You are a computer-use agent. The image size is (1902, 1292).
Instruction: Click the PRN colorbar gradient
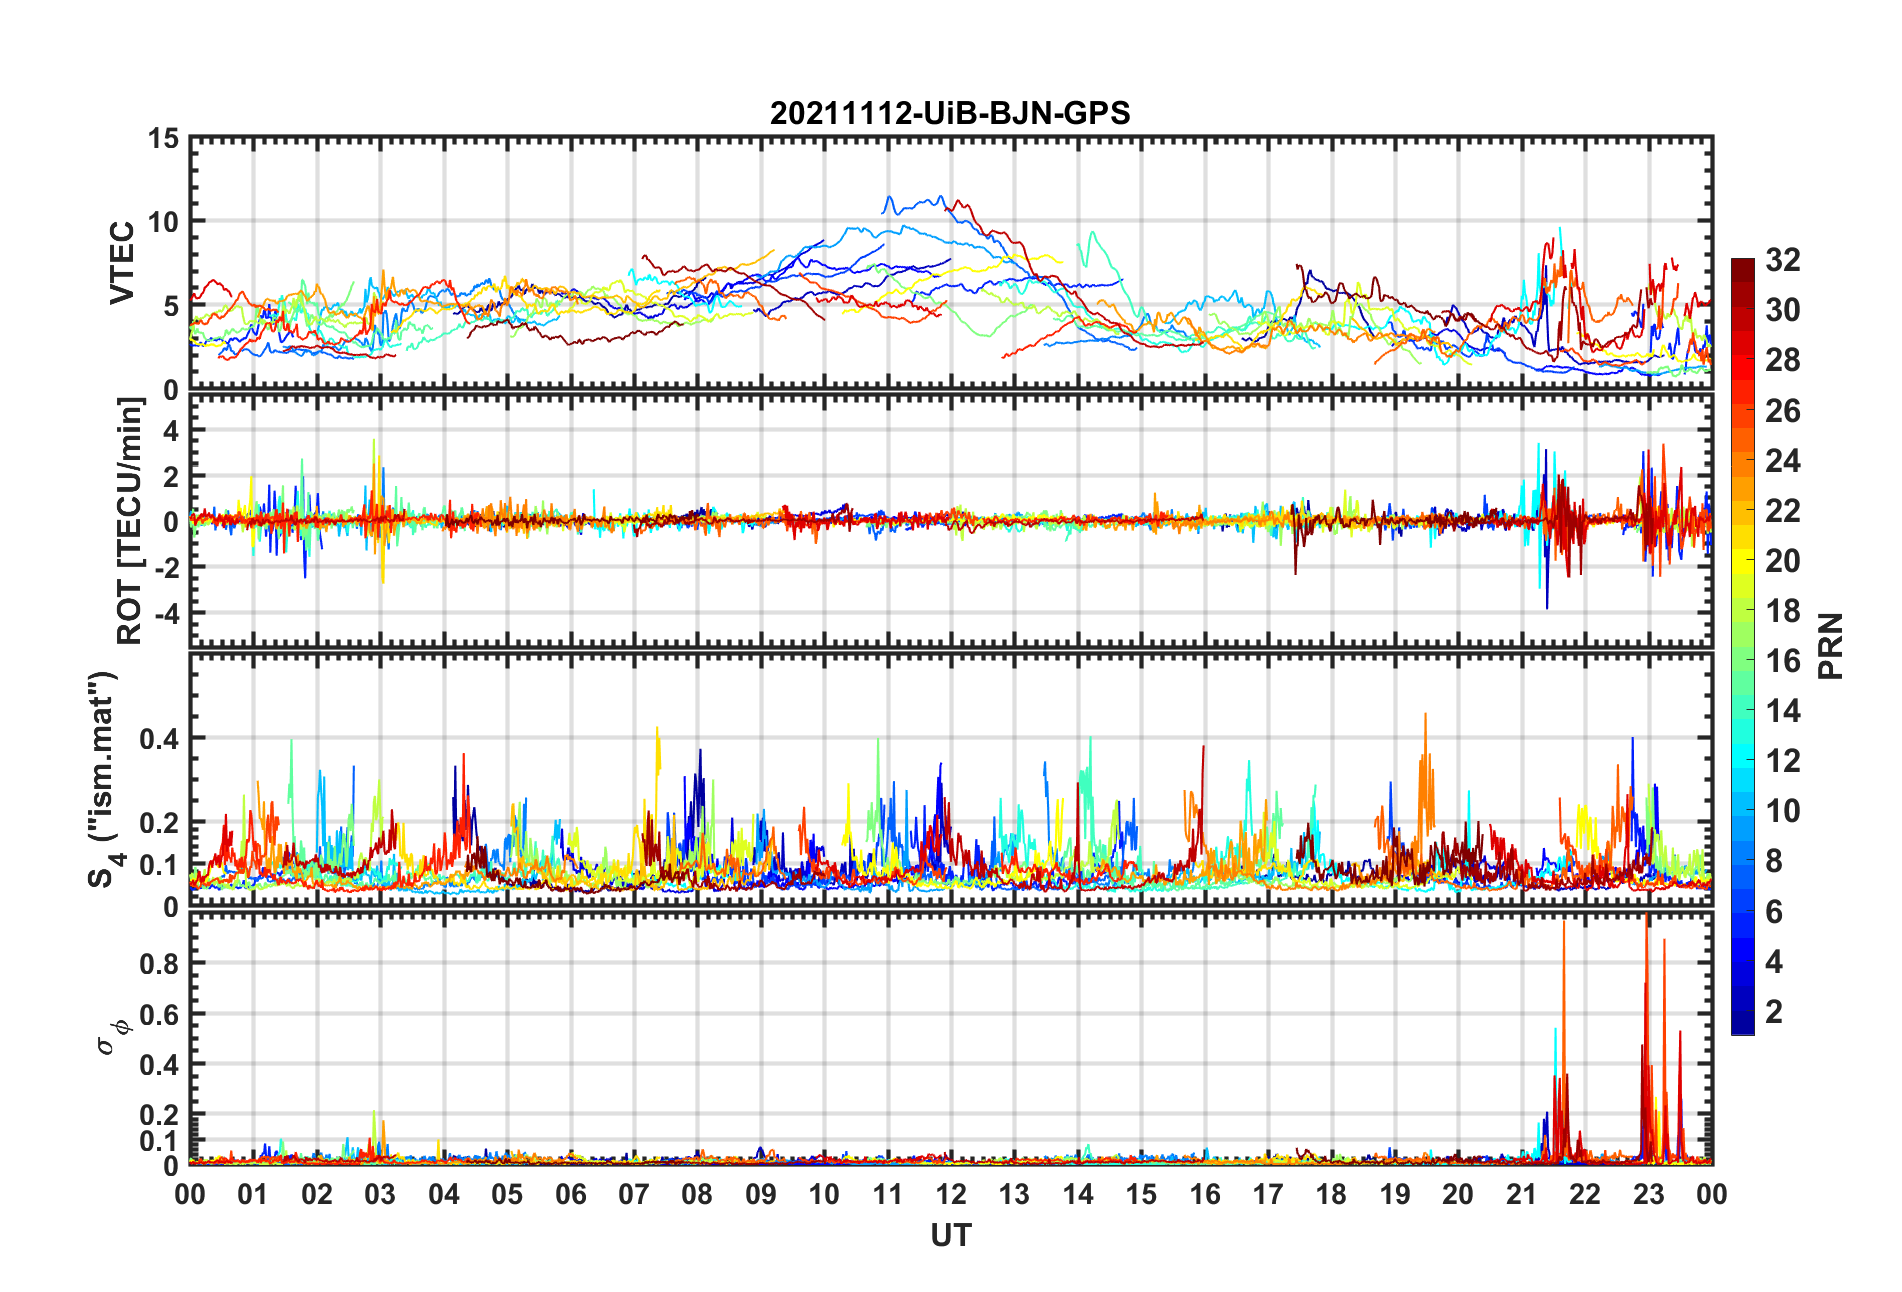tap(1743, 647)
